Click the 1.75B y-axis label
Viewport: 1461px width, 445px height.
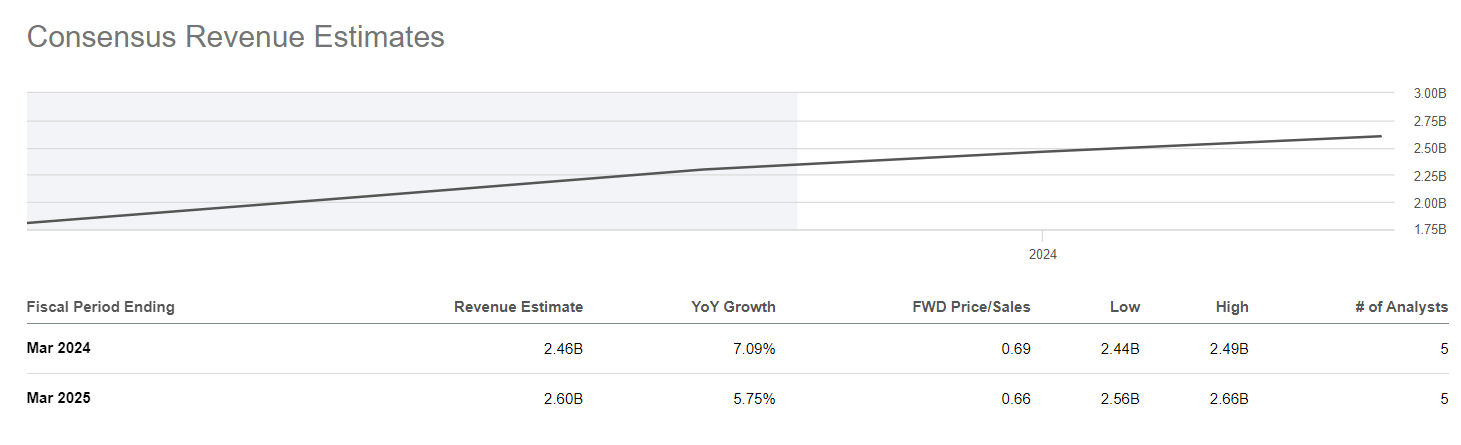(1429, 230)
